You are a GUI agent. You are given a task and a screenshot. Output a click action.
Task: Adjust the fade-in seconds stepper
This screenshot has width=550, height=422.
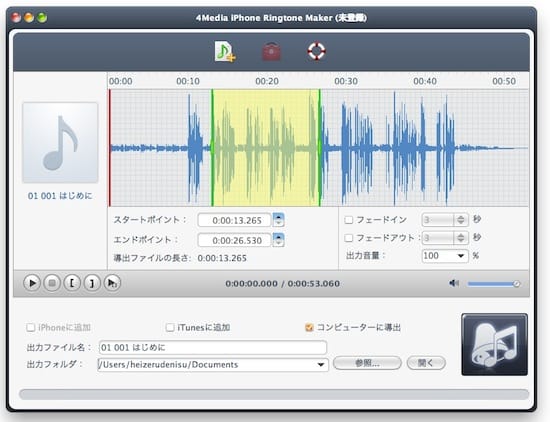(461, 220)
